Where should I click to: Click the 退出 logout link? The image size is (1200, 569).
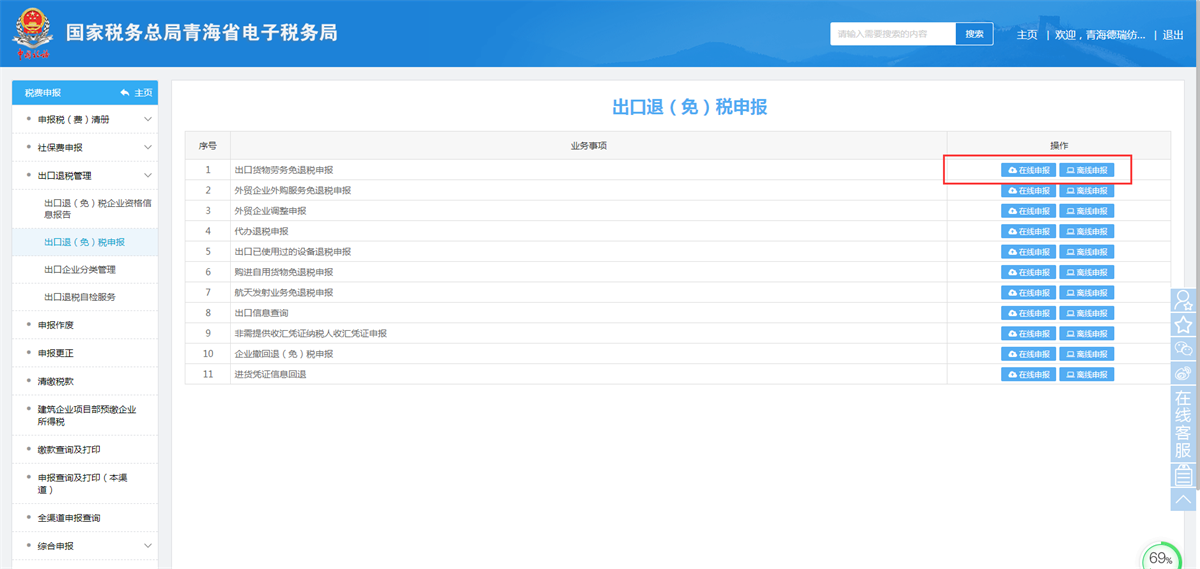click(1172, 35)
